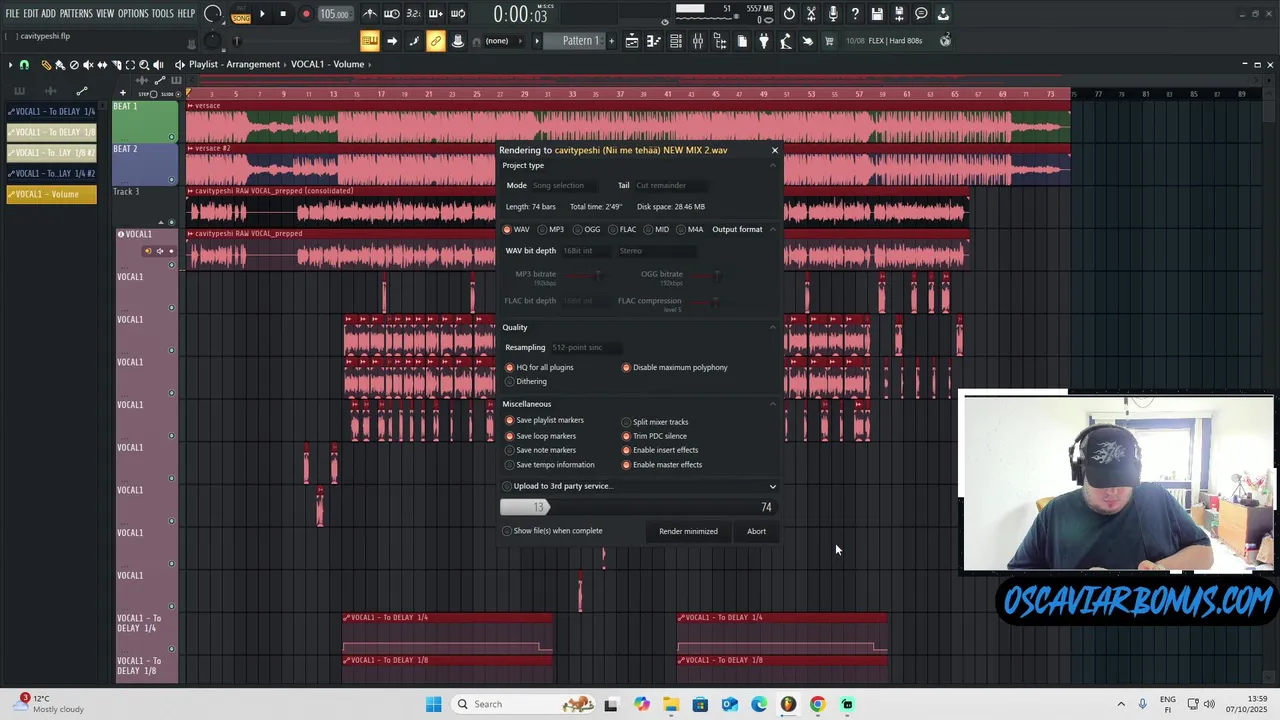Toggle the metronome icon

[370, 14]
